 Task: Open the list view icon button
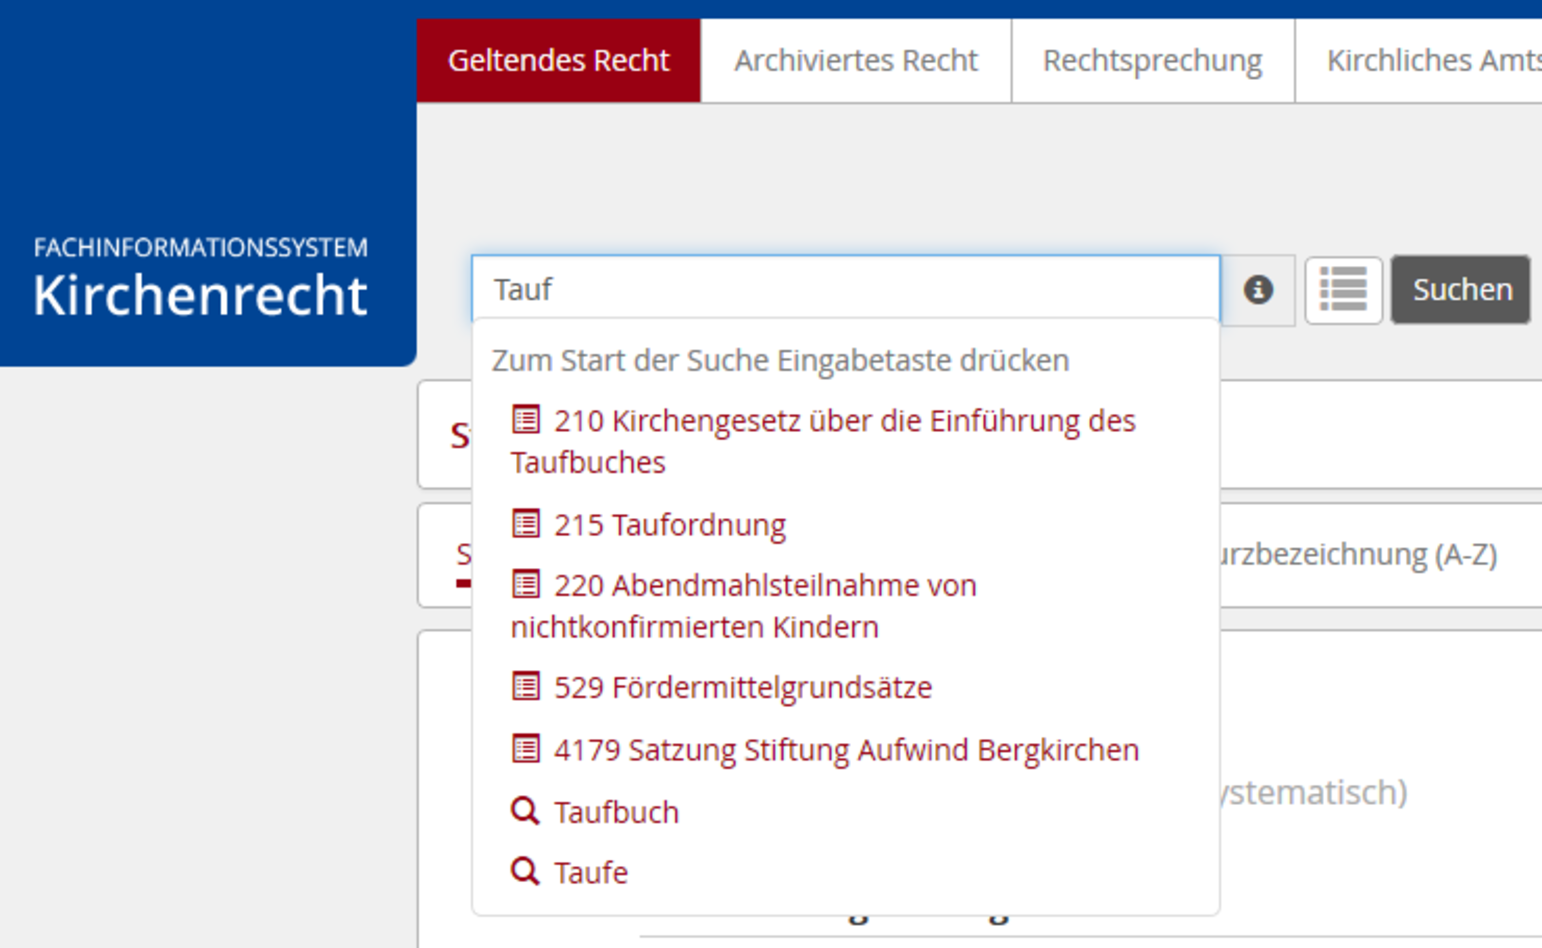(1343, 290)
